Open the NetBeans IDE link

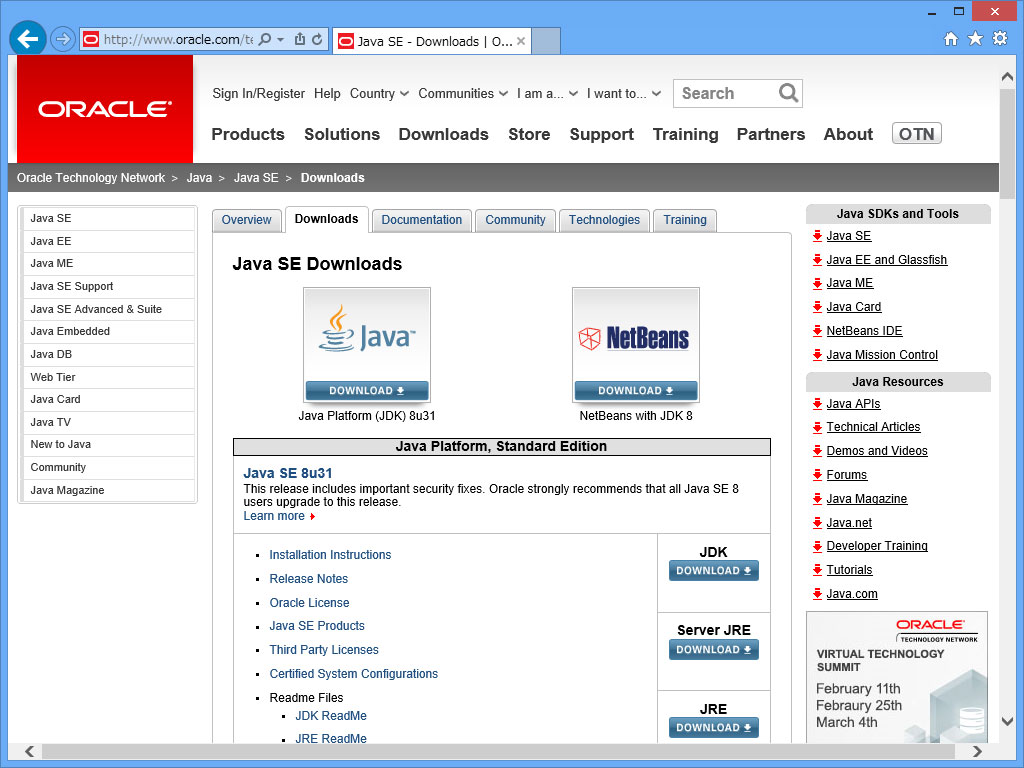[x=864, y=330]
